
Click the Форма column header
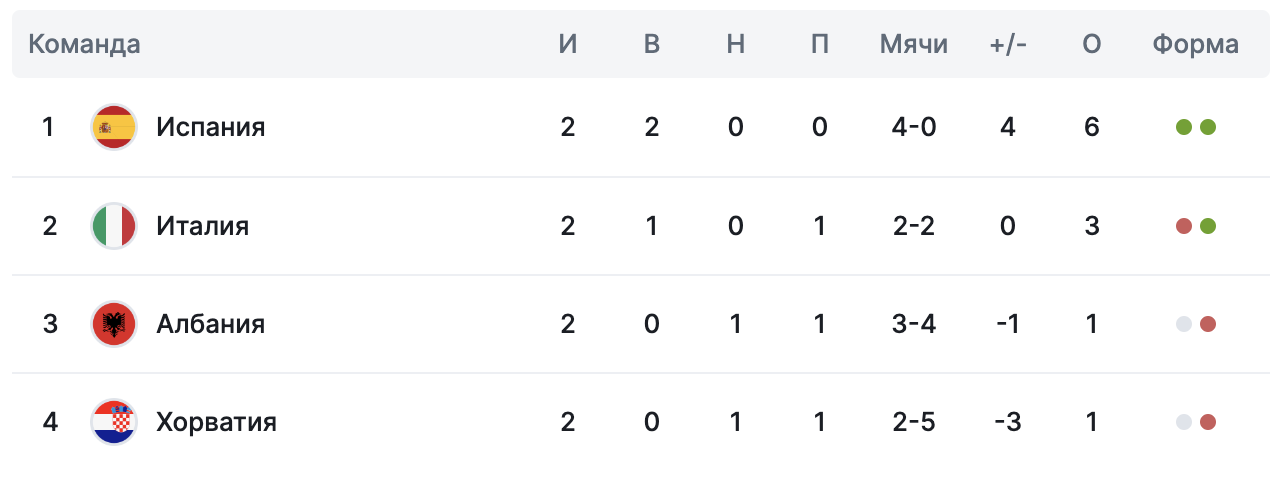(x=1196, y=44)
